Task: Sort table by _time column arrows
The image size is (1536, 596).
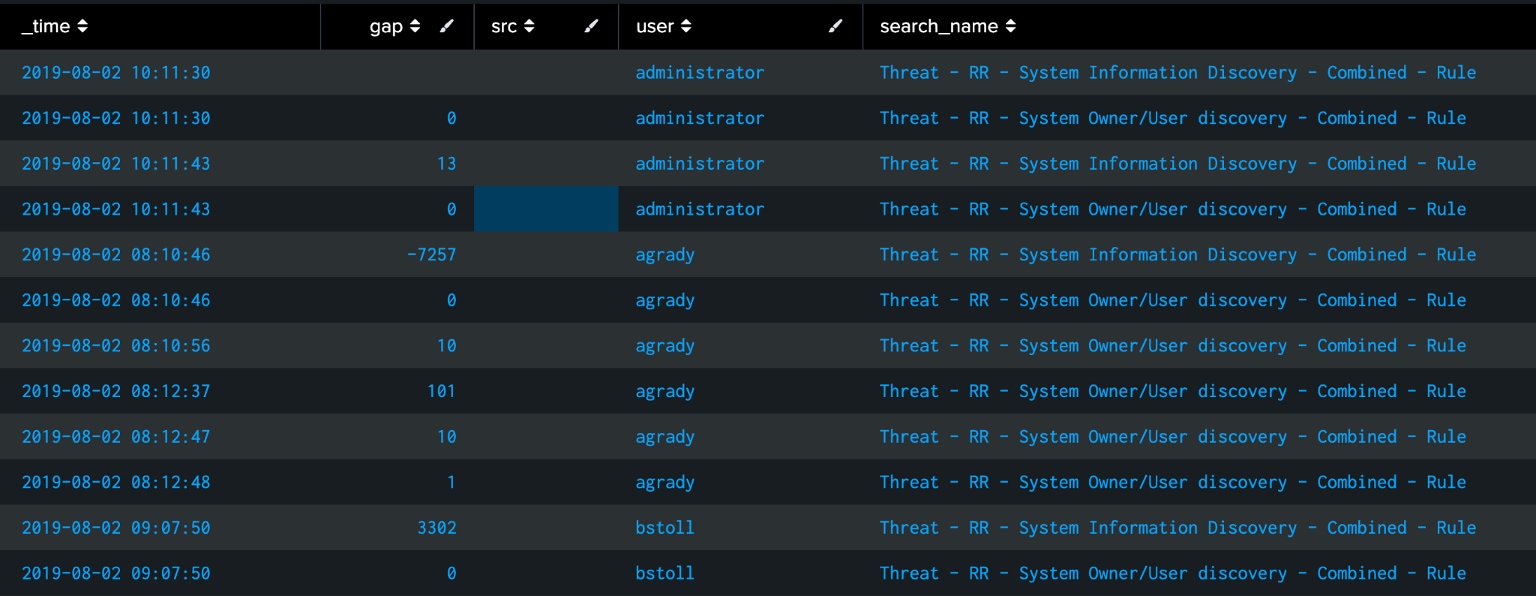Action: 83,27
